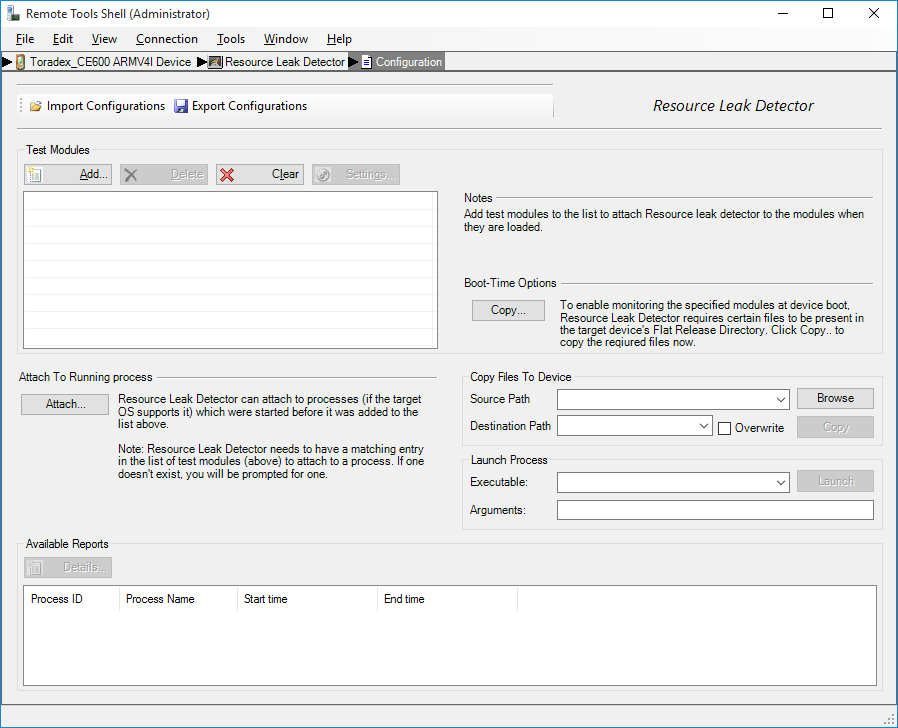The width and height of the screenshot is (898, 728).
Task: Minimize the Remote Tools Shell window
Action: coord(783,13)
